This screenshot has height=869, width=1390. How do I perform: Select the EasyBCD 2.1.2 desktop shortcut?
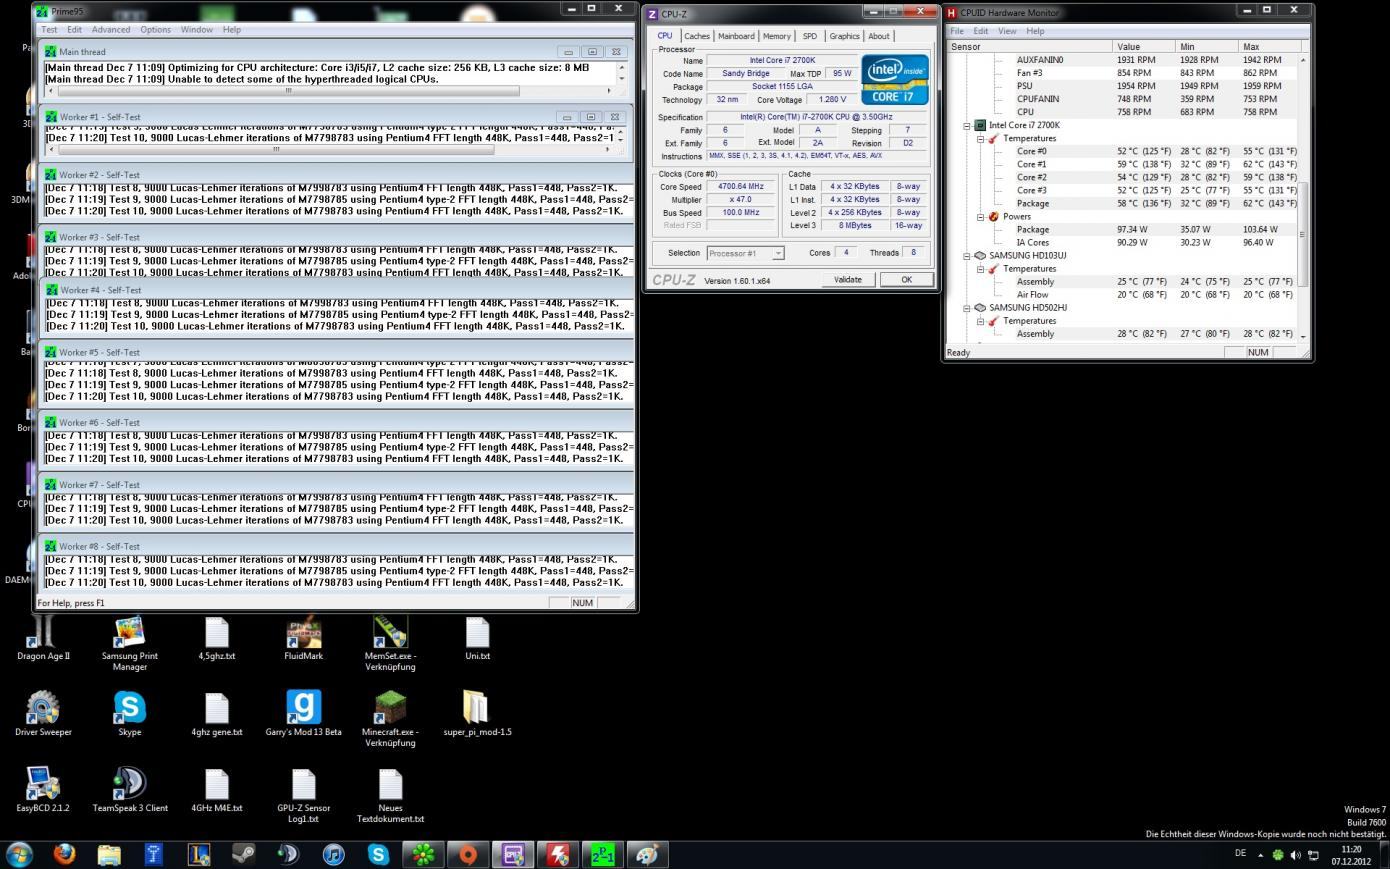tap(43, 790)
